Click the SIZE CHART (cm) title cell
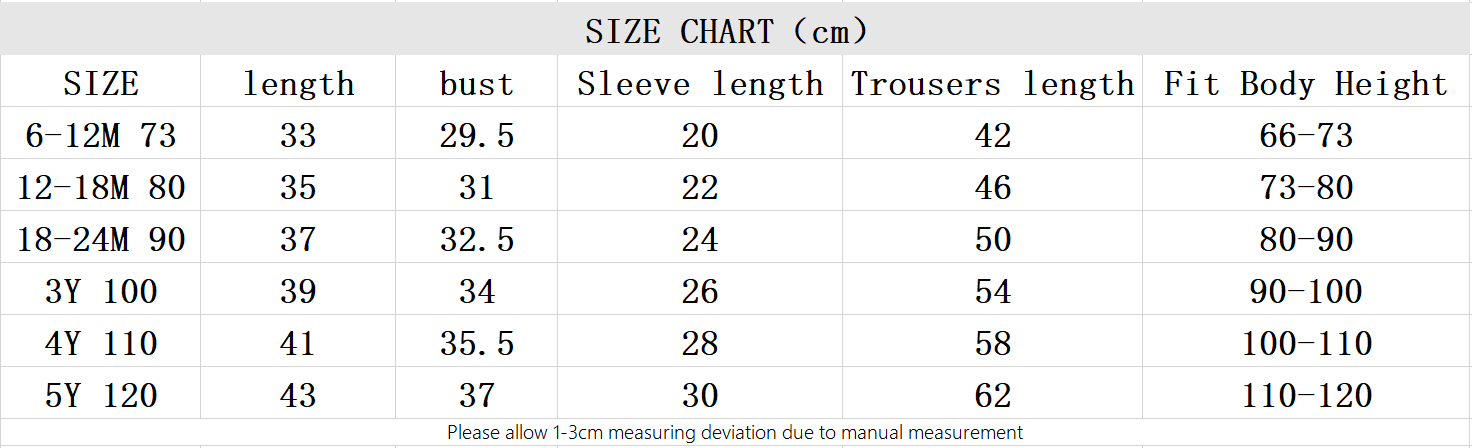This screenshot has height=448, width=1472. point(727,32)
